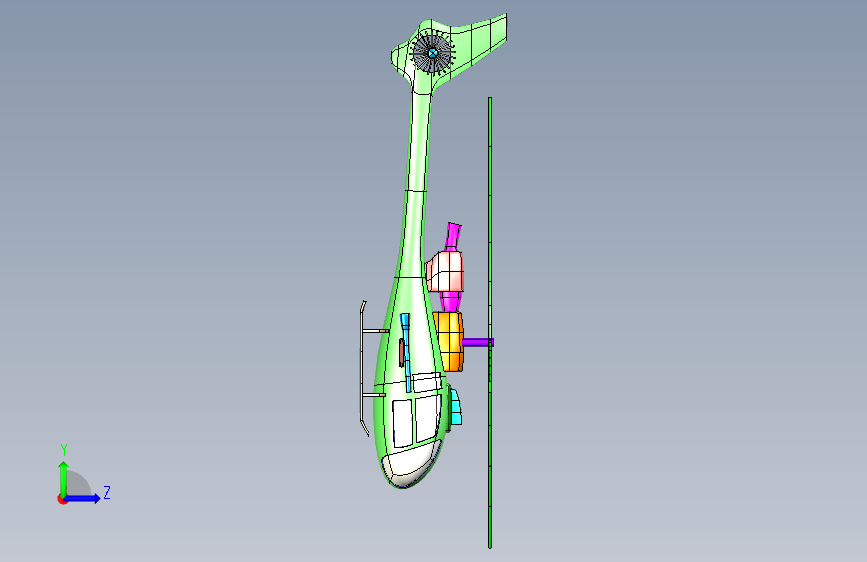Select the main rotor blade
Screen dimensions: 867x562
490,323
